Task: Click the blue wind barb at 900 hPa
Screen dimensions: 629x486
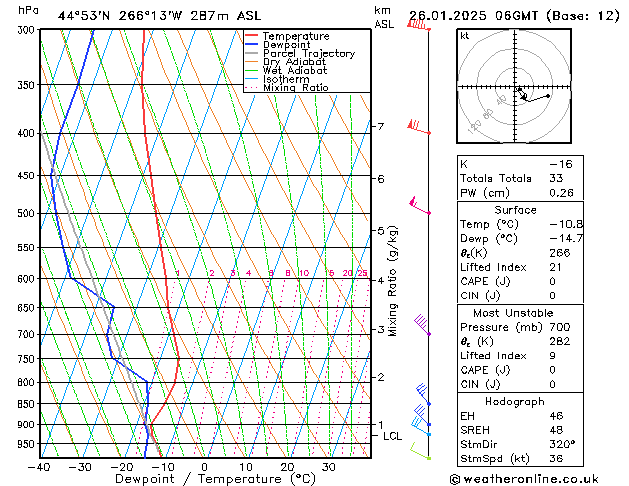Action: pos(421,416)
